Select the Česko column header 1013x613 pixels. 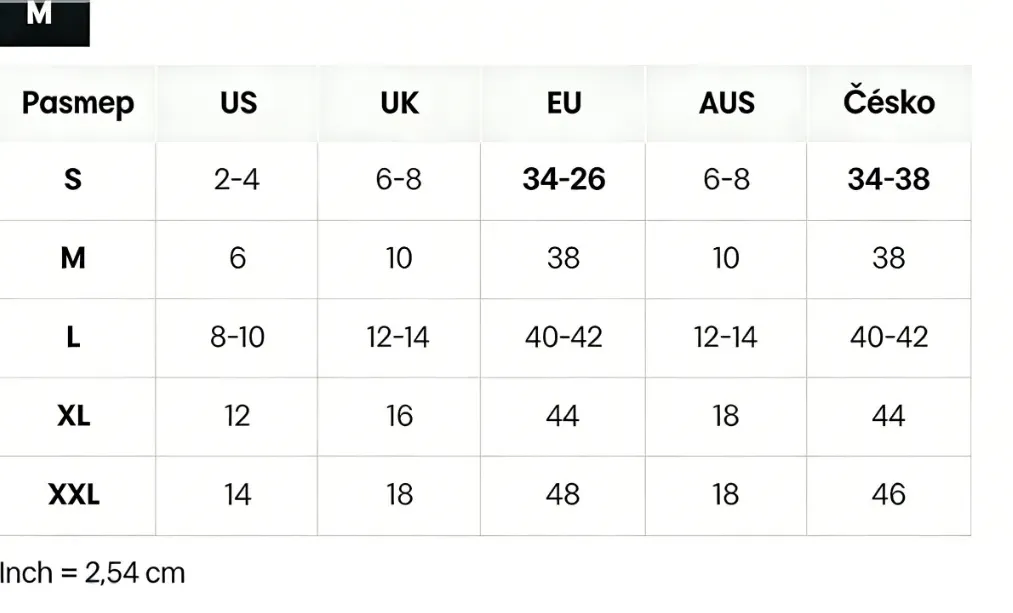tap(888, 102)
